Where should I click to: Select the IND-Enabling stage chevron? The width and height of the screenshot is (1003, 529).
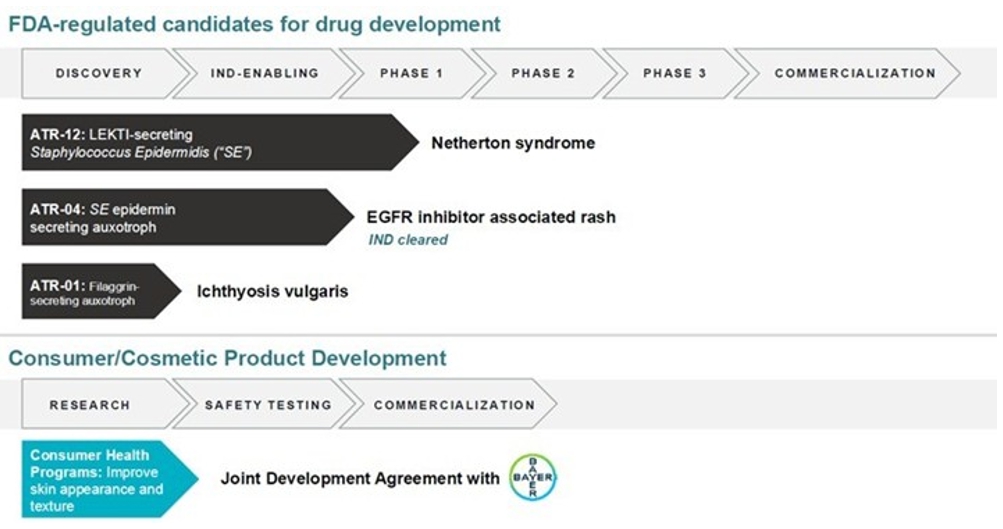coord(264,73)
